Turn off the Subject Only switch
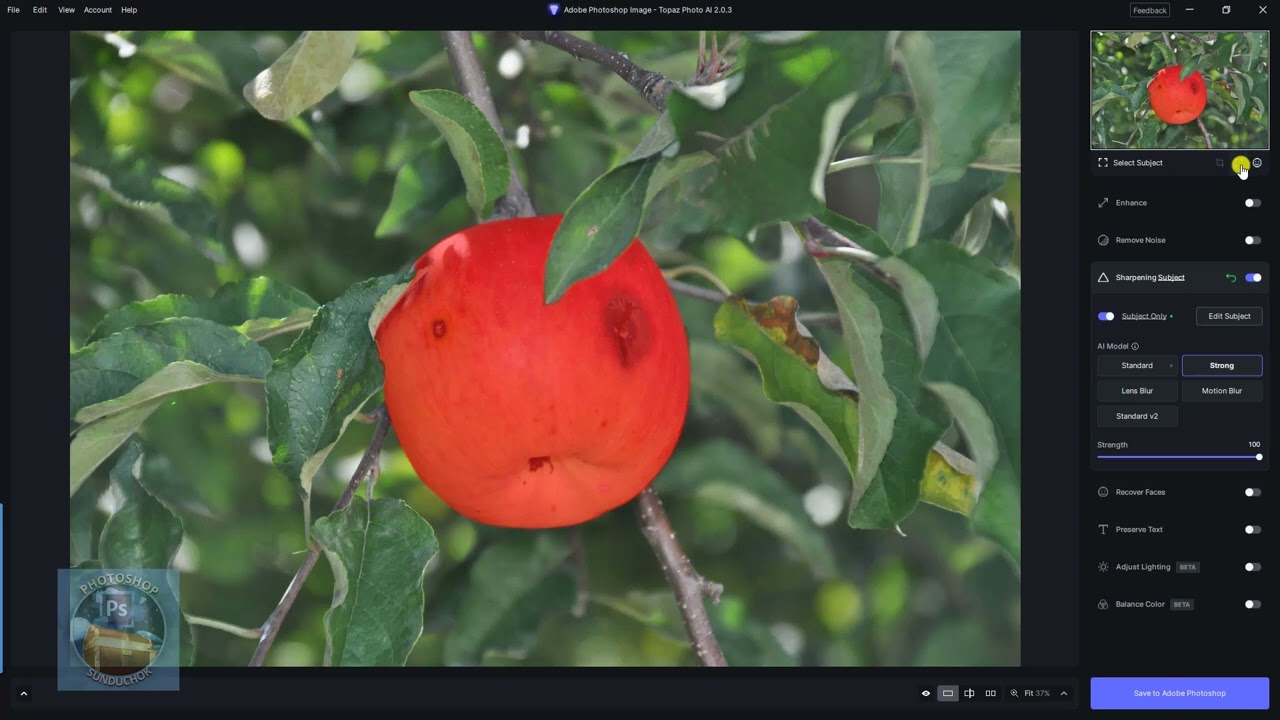This screenshot has width=1280, height=720. coord(1106,316)
